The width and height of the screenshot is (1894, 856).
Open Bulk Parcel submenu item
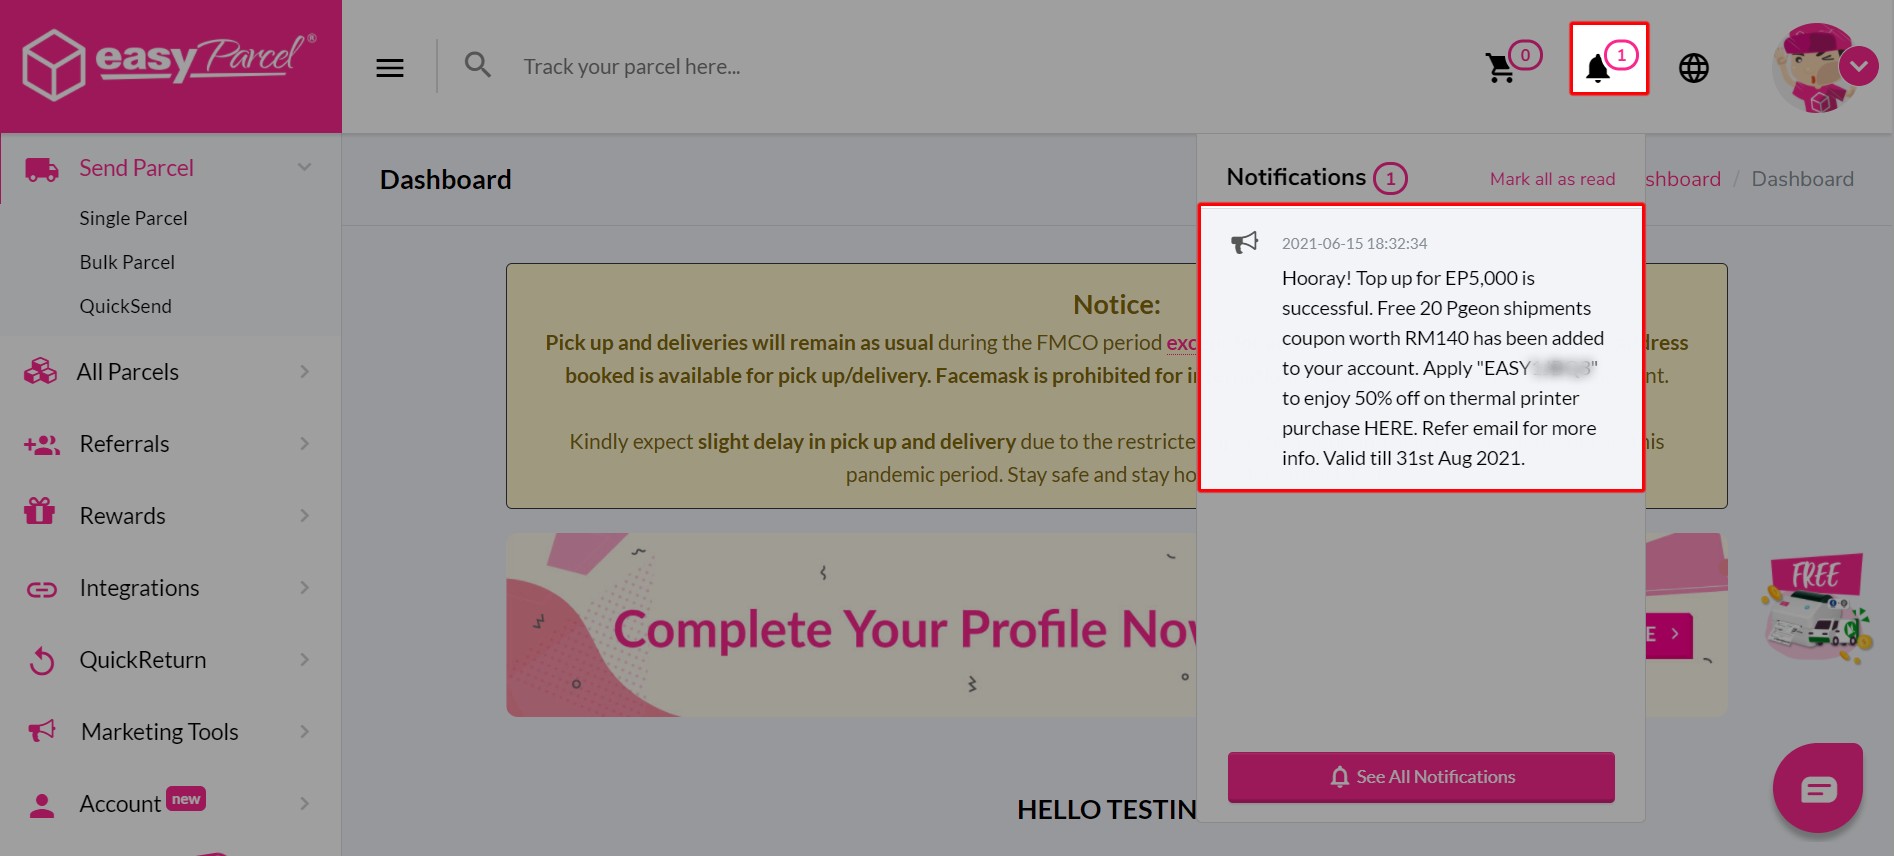(x=127, y=262)
